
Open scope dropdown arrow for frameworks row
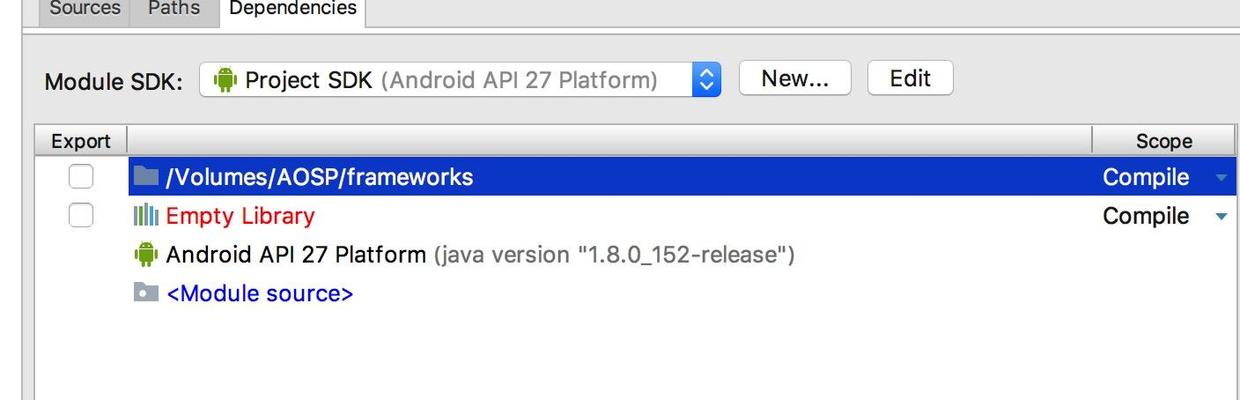pos(1221,178)
